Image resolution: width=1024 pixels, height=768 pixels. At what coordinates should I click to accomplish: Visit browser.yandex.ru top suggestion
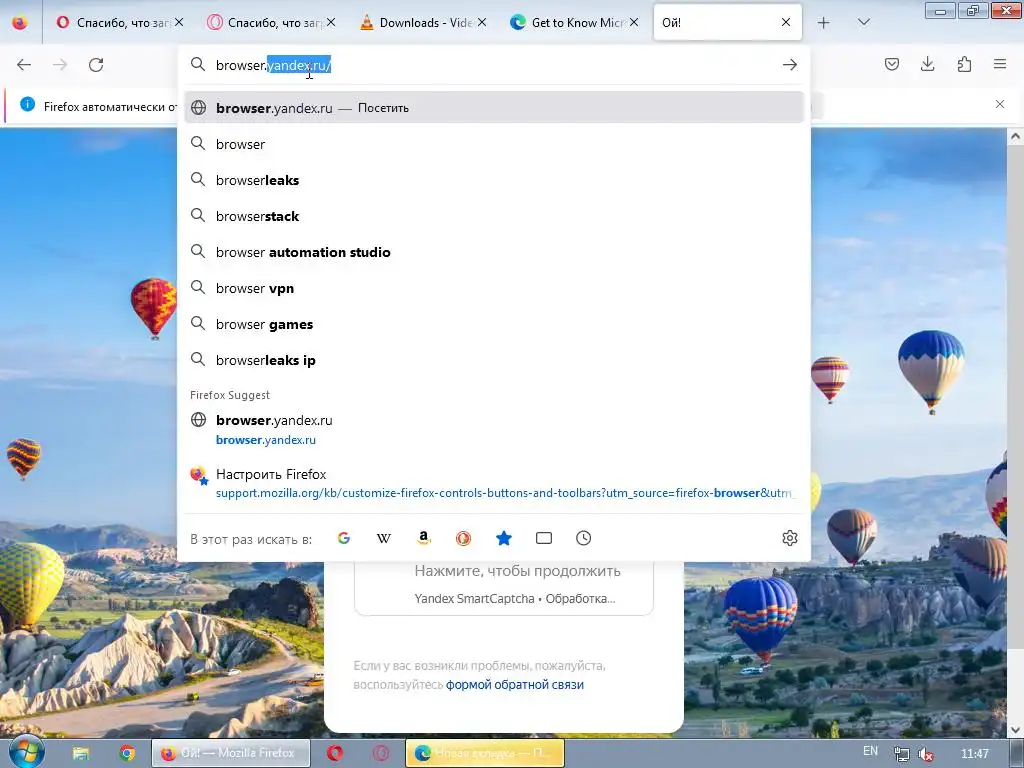point(494,108)
